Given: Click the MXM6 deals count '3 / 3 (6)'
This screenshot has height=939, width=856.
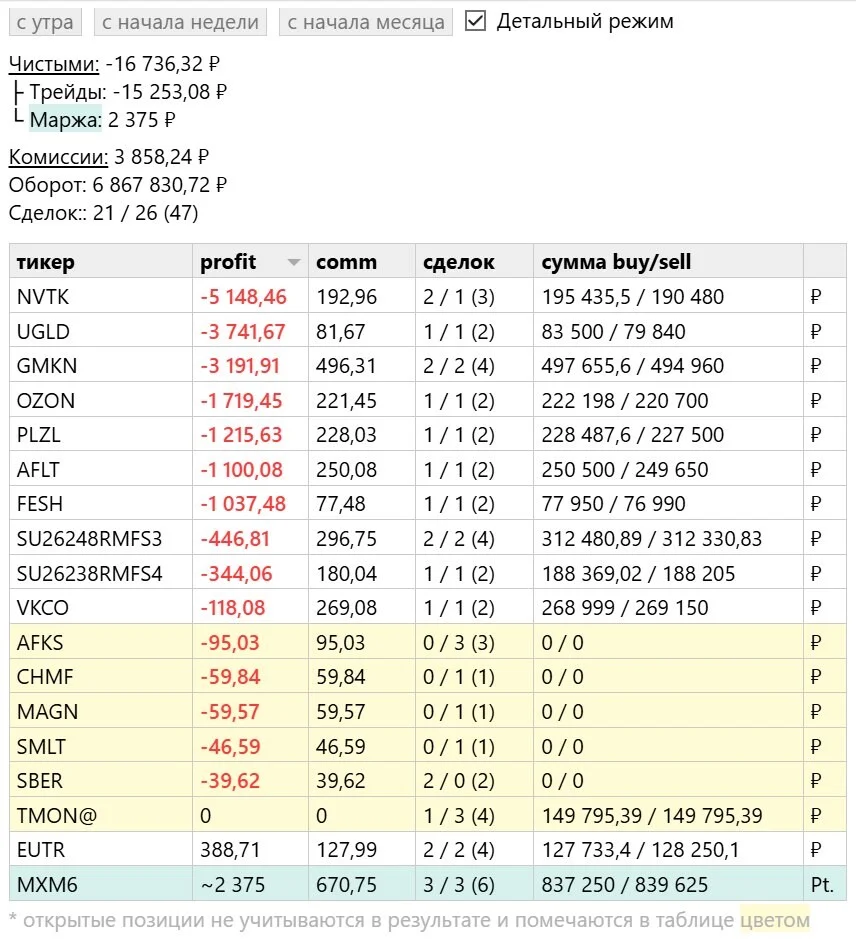Looking at the screenshot, I should (459, 884).
